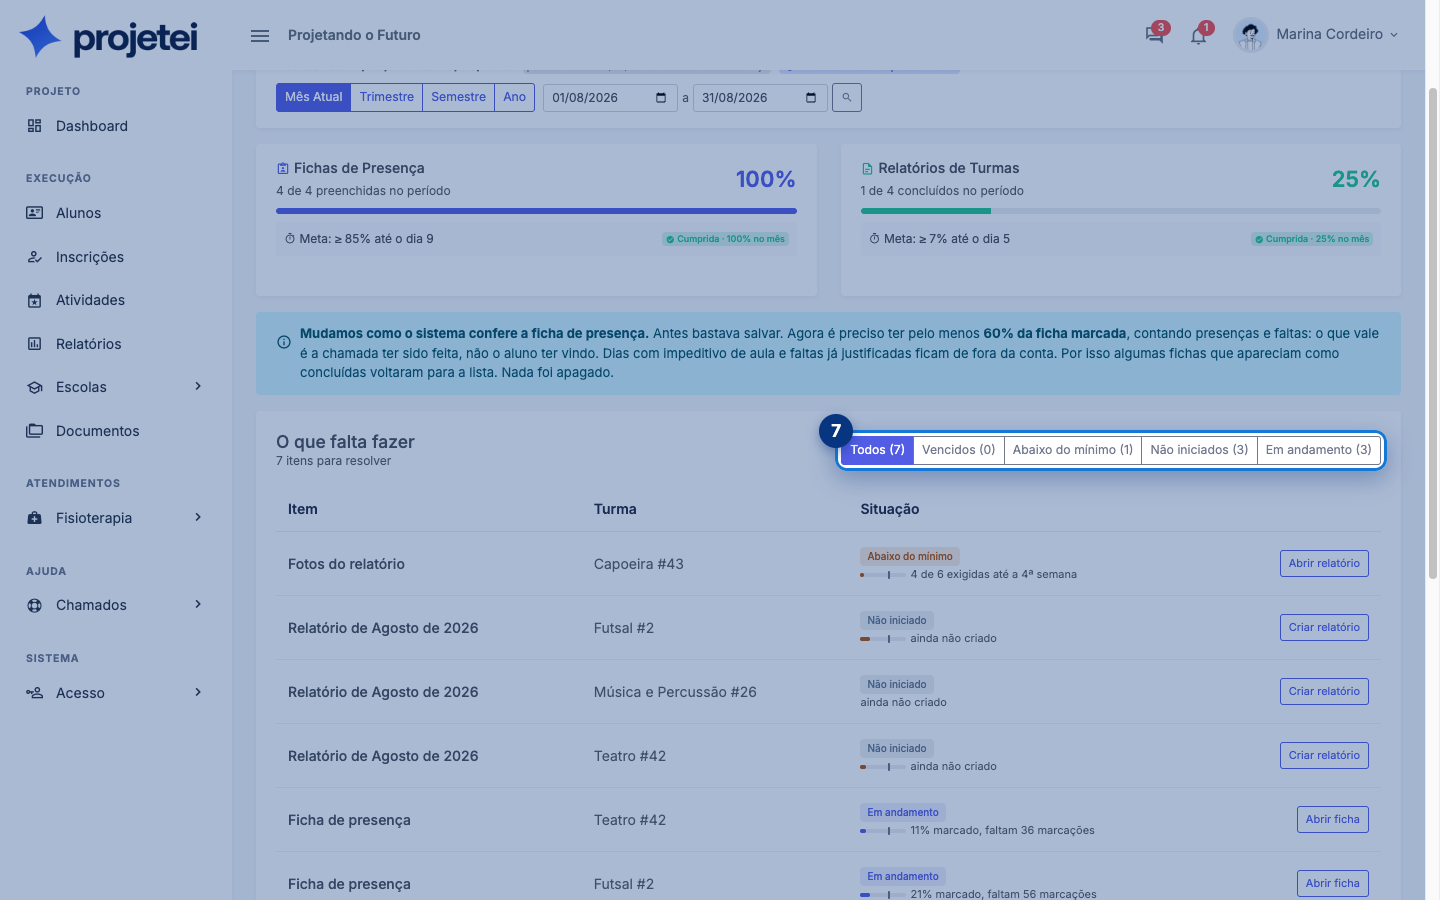Viewport: 1440px width, 900px height.
Task: Click Abrir relatório for Capoeira #43
Action: click(1324, 563)
